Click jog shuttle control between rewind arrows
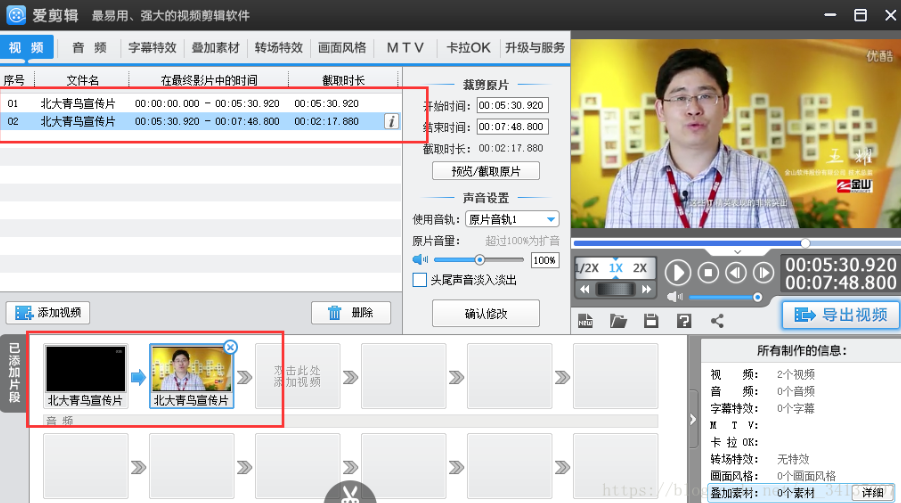 615,289
